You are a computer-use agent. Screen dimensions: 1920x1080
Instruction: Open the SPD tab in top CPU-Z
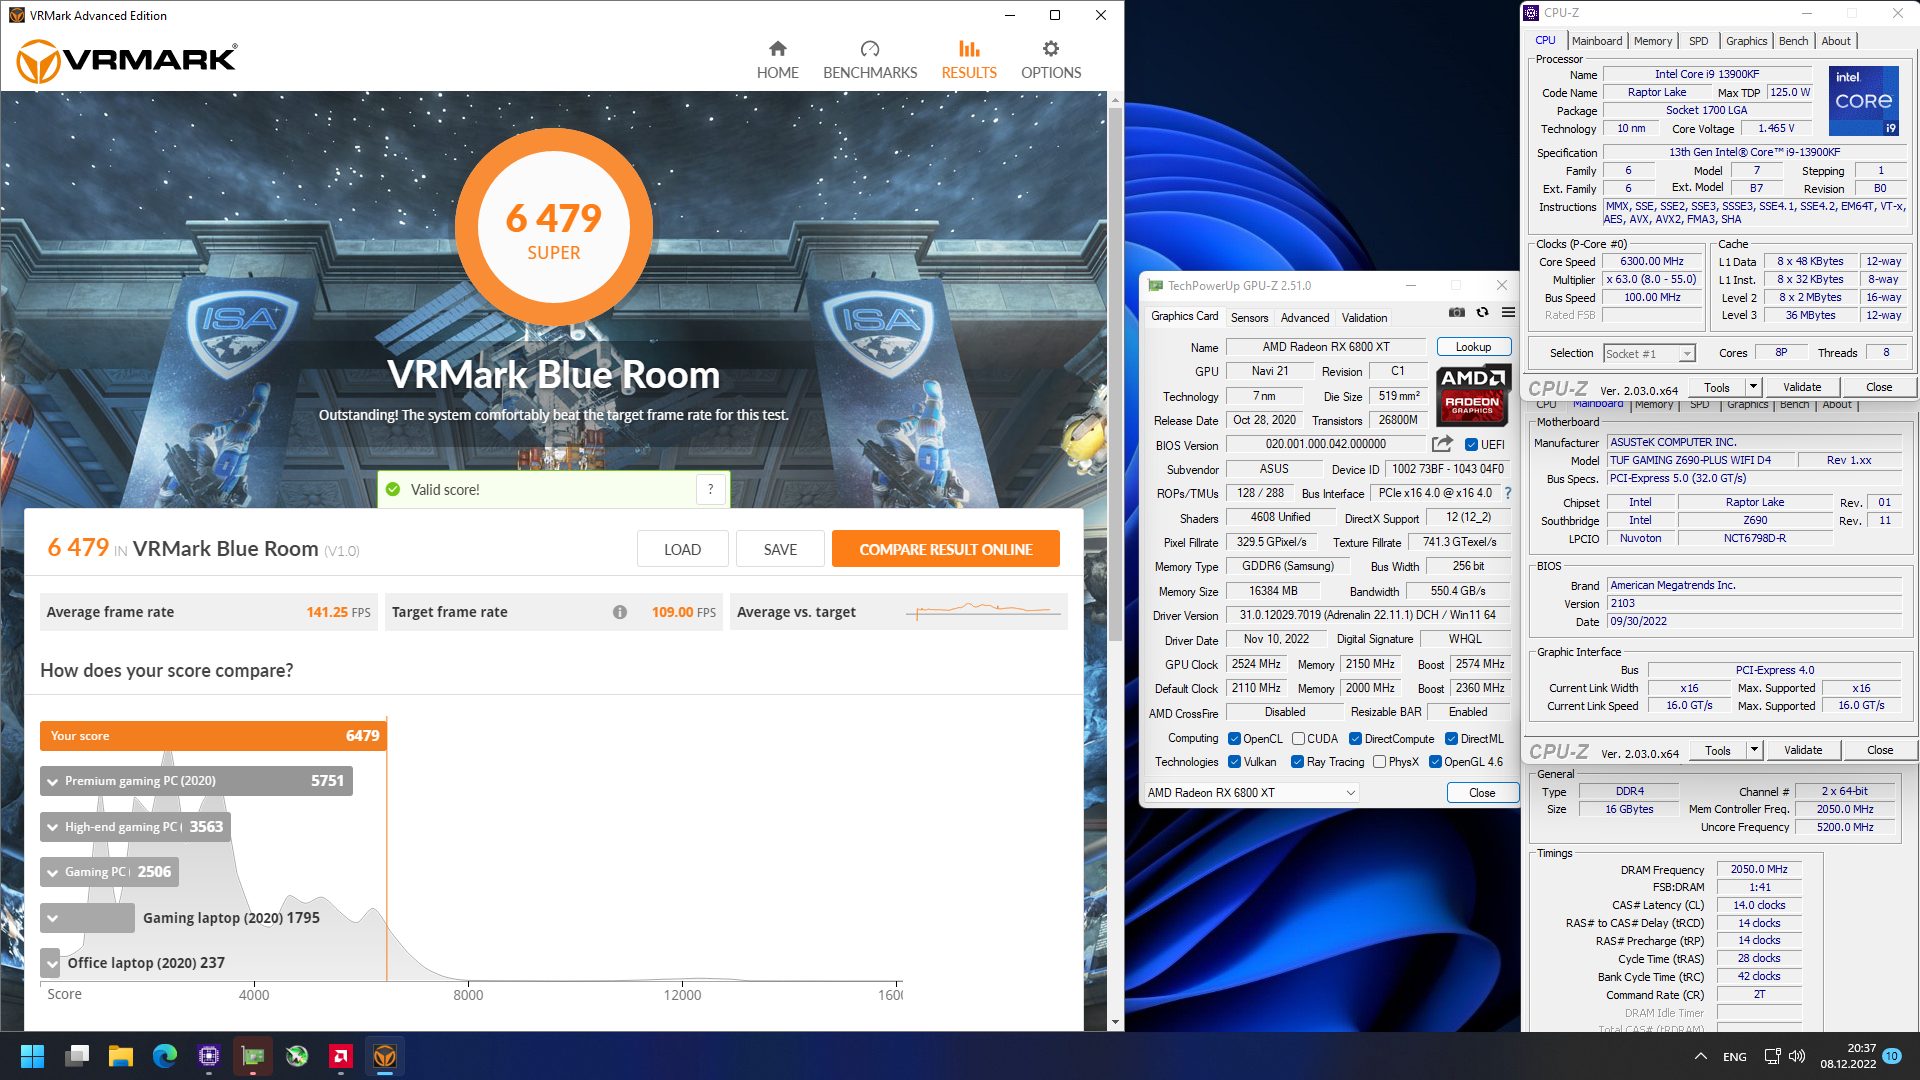[x=1698, y=41]
